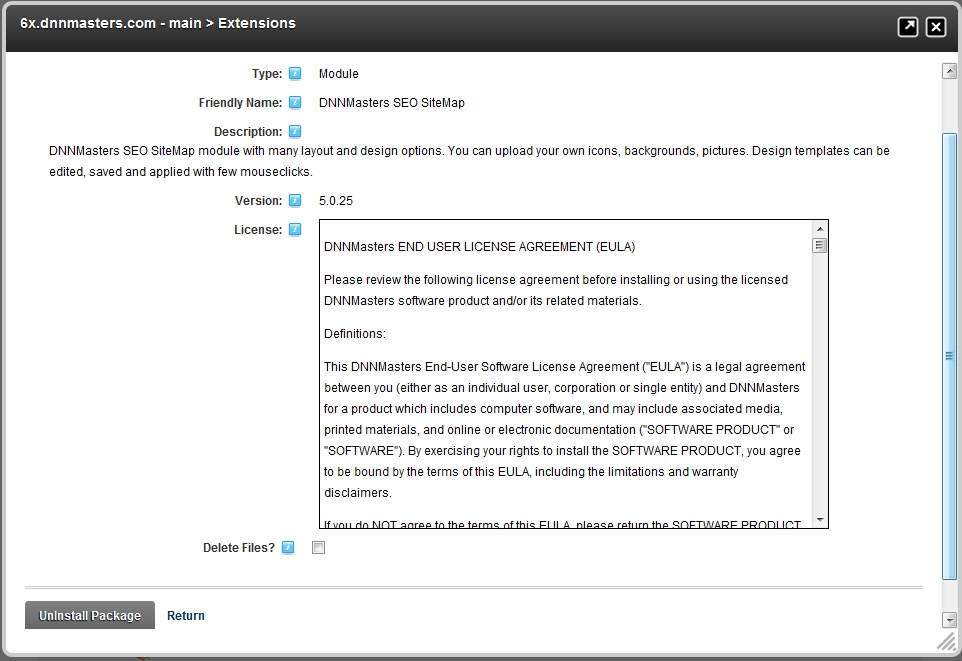The image size is (962, 661).
Task: Open the help icon next to Description
Action: point(295,131)
